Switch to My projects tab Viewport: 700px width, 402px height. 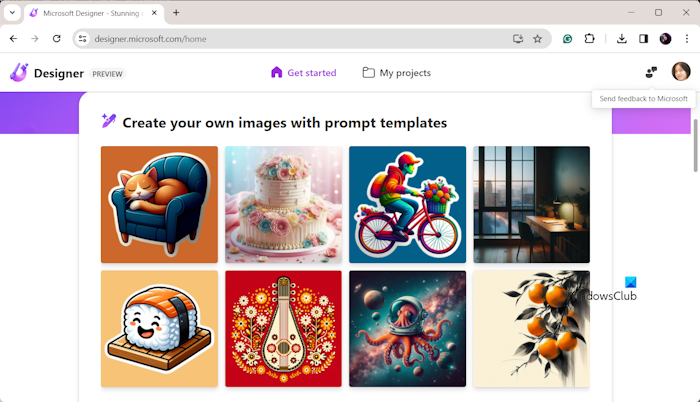(x=396, y=73)
